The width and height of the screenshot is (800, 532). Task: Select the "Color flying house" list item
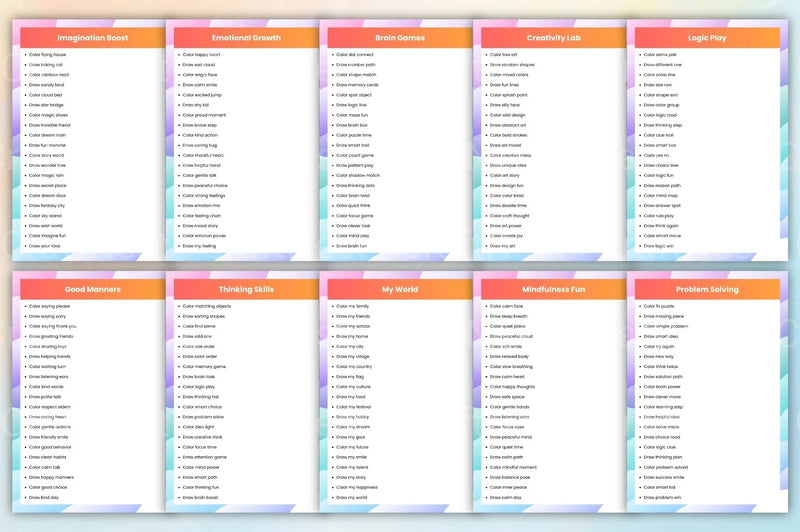47,55
